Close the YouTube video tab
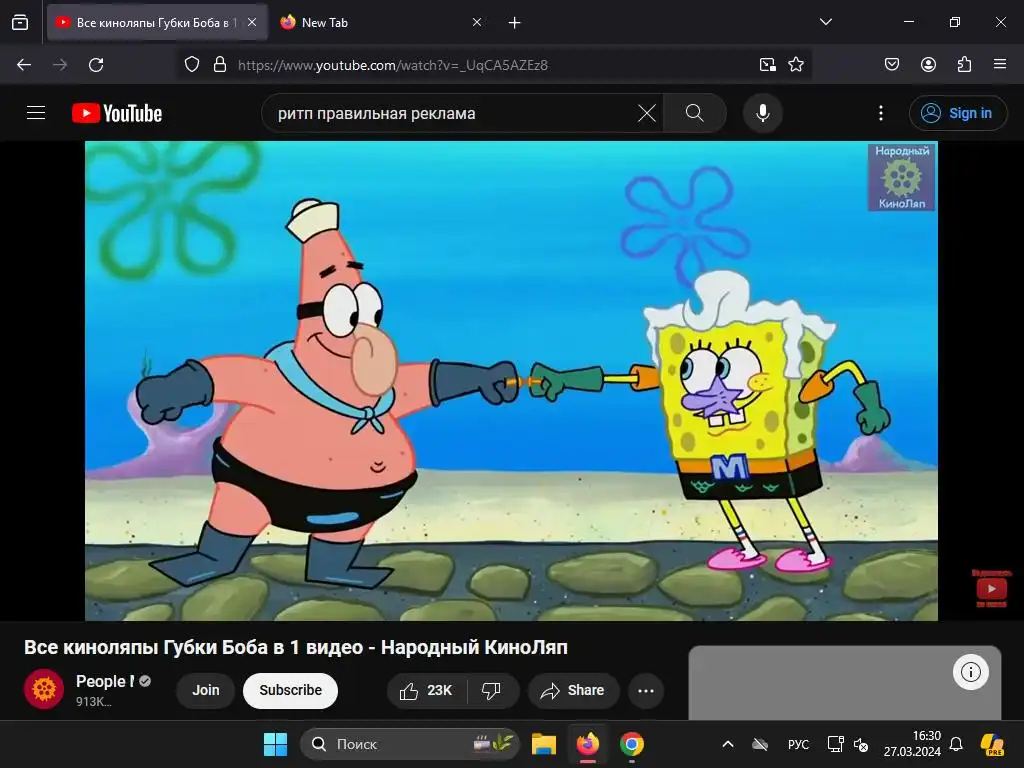Viewport: 1024px width, 768px height. tap(252, 22)
